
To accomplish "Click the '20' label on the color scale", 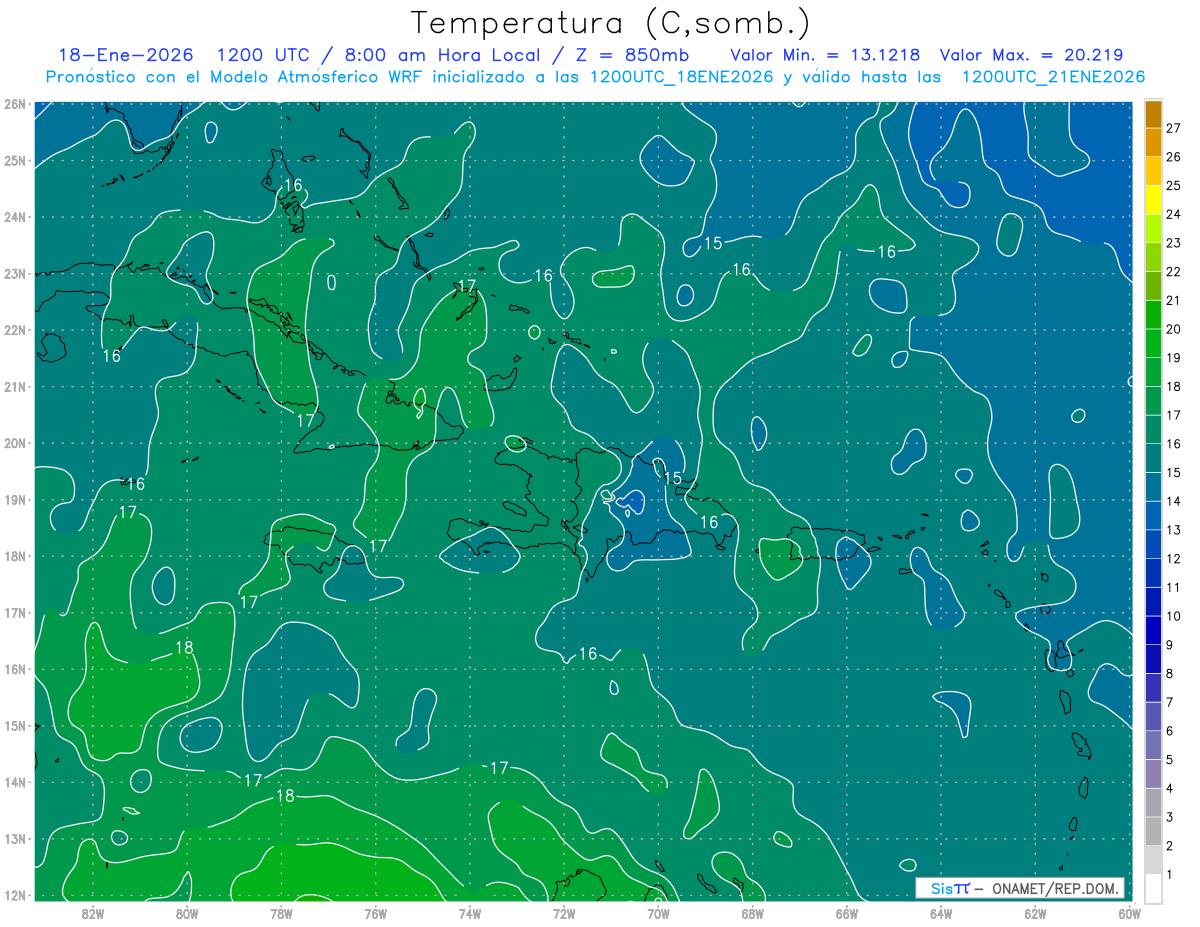I will pyautogui.click(x=1174, y=329).
